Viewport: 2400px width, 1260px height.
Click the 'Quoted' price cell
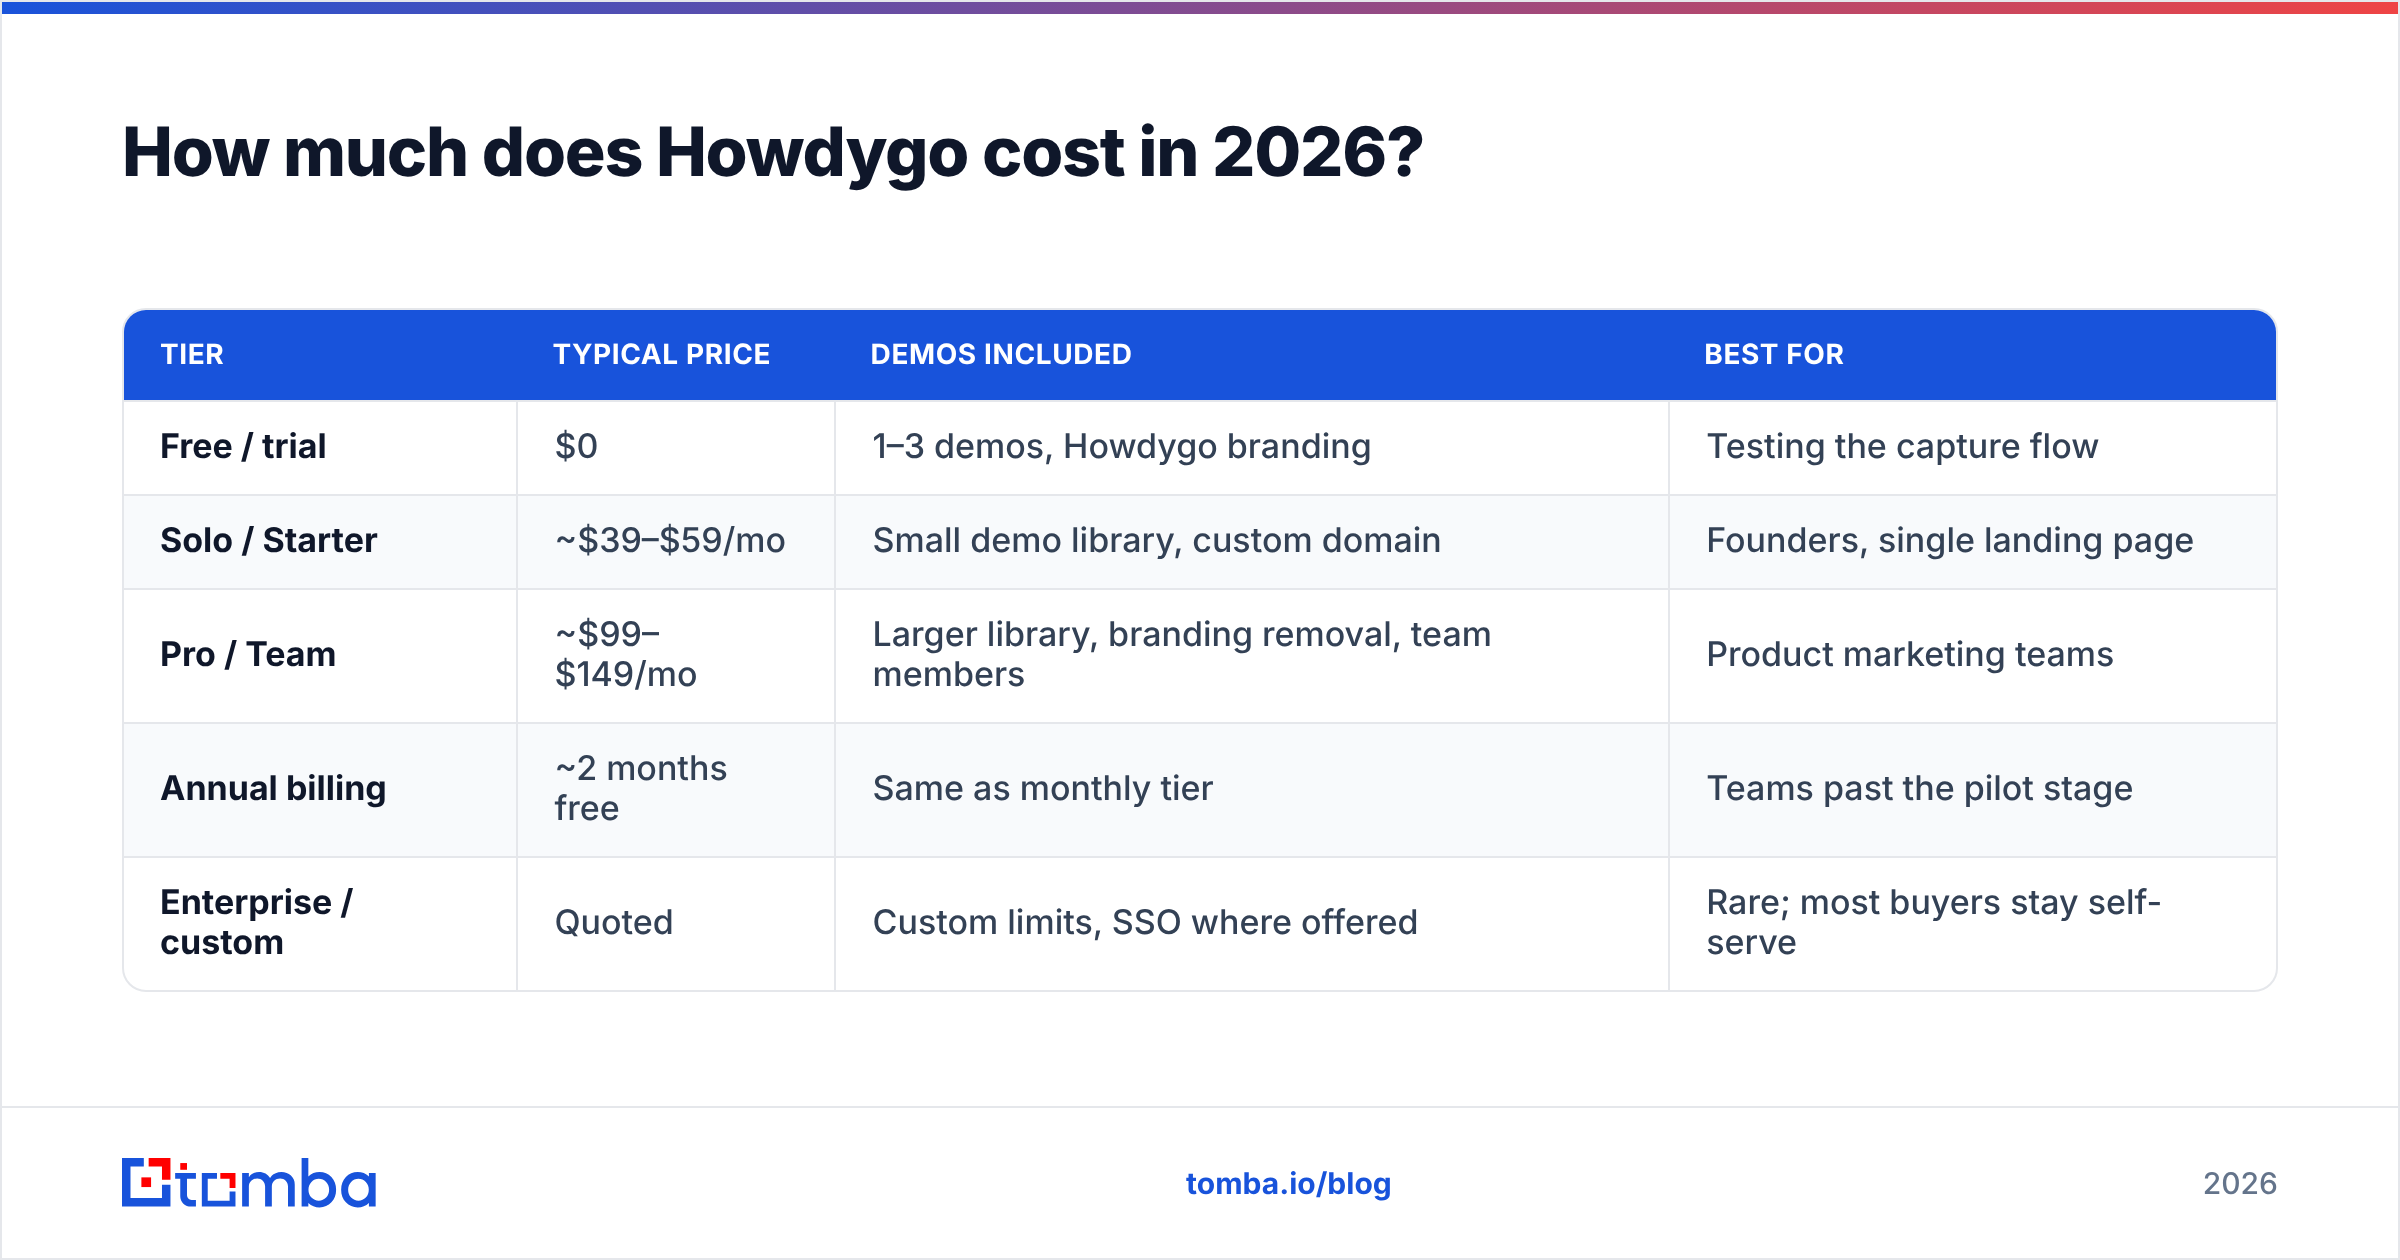676,923
